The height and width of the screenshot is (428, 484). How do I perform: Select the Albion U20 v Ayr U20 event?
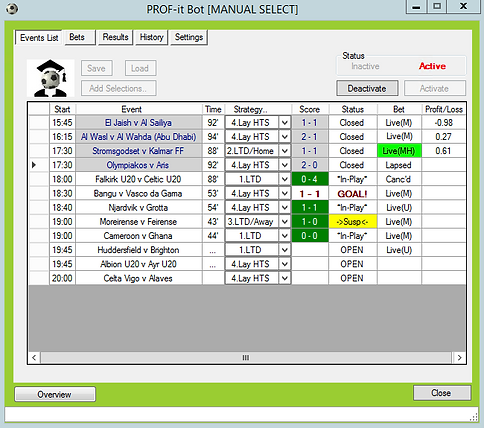[x=139, y=264]
